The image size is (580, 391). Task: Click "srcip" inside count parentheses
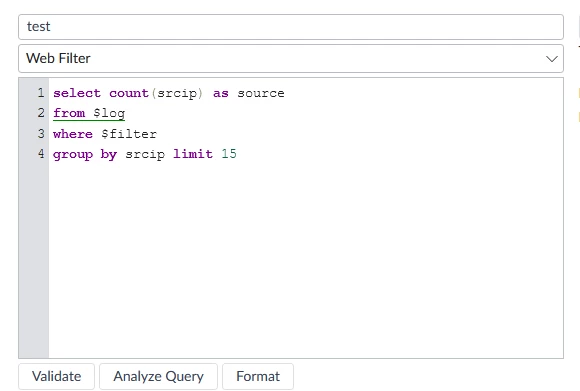pos(177,93)
